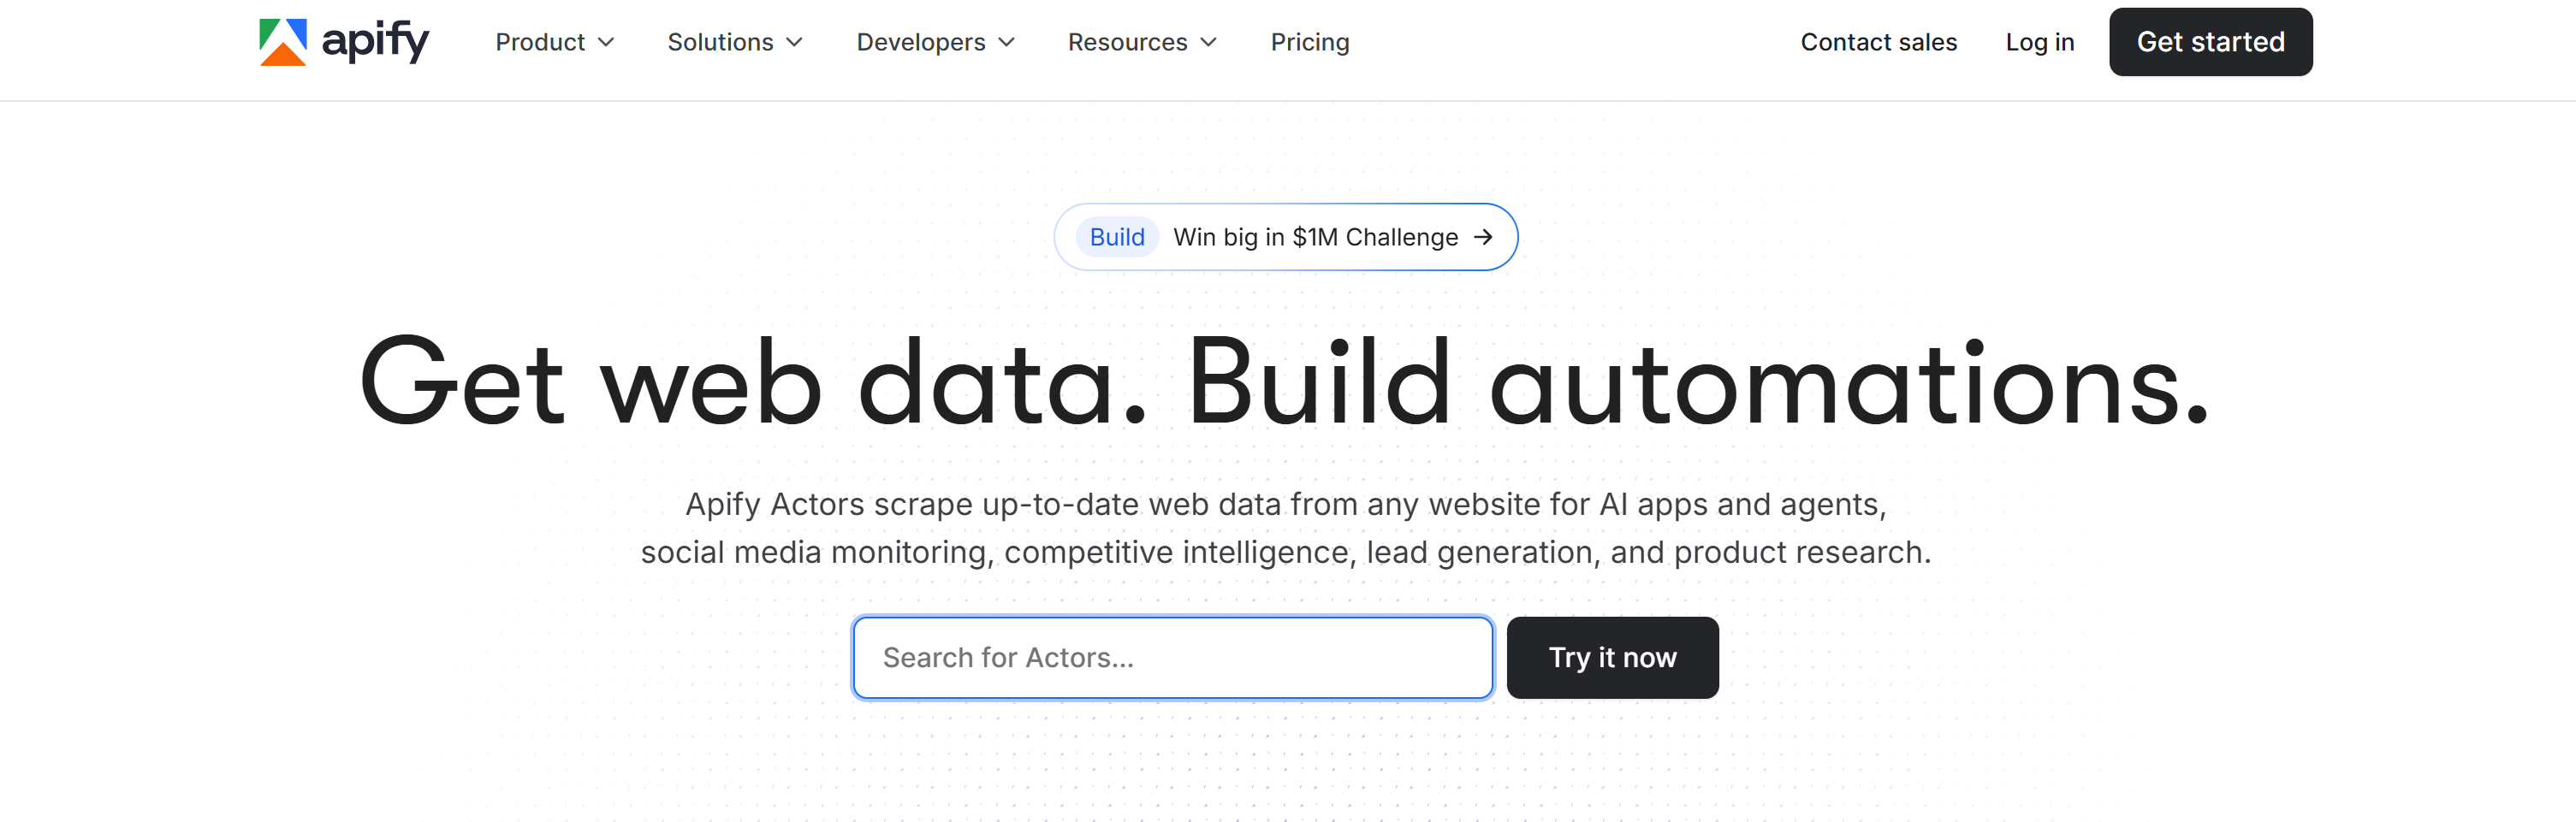Expand the Solutions dropdown chevron
Image resolution: width=2576 pixels, height=822 pixels.
click(x=795, y=42)
